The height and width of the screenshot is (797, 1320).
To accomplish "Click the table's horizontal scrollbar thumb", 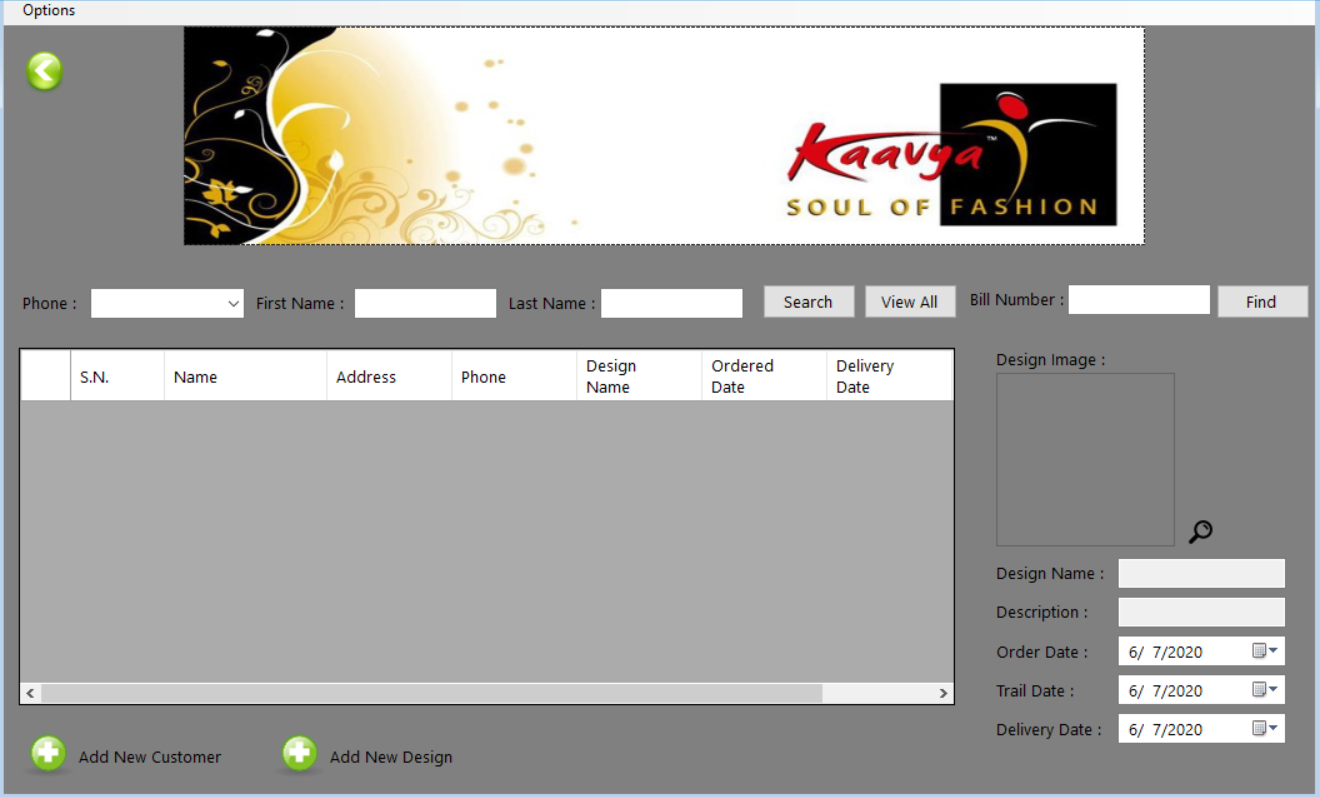I will tap(431, 693).
